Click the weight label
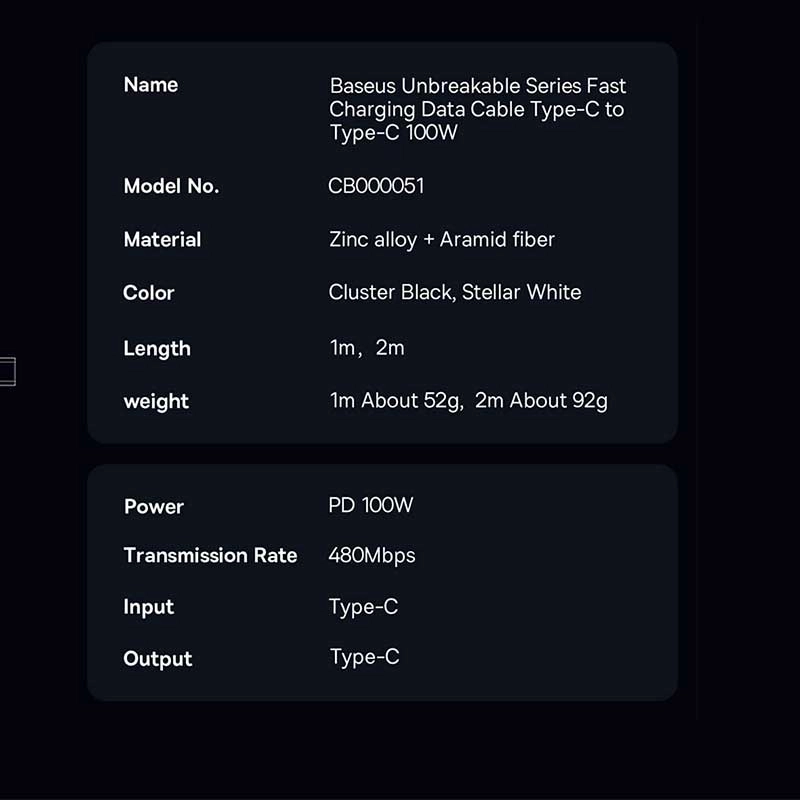 [156, 402]
